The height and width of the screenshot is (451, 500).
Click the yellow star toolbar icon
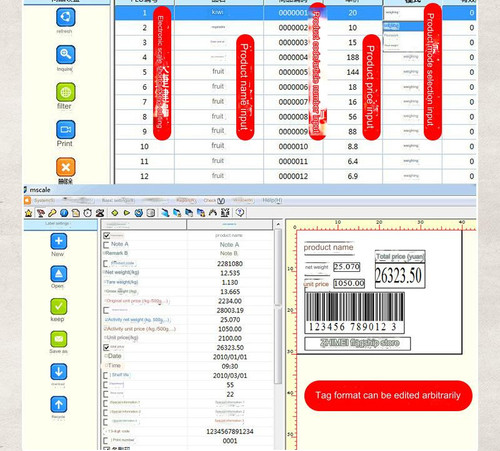(29, 213)
